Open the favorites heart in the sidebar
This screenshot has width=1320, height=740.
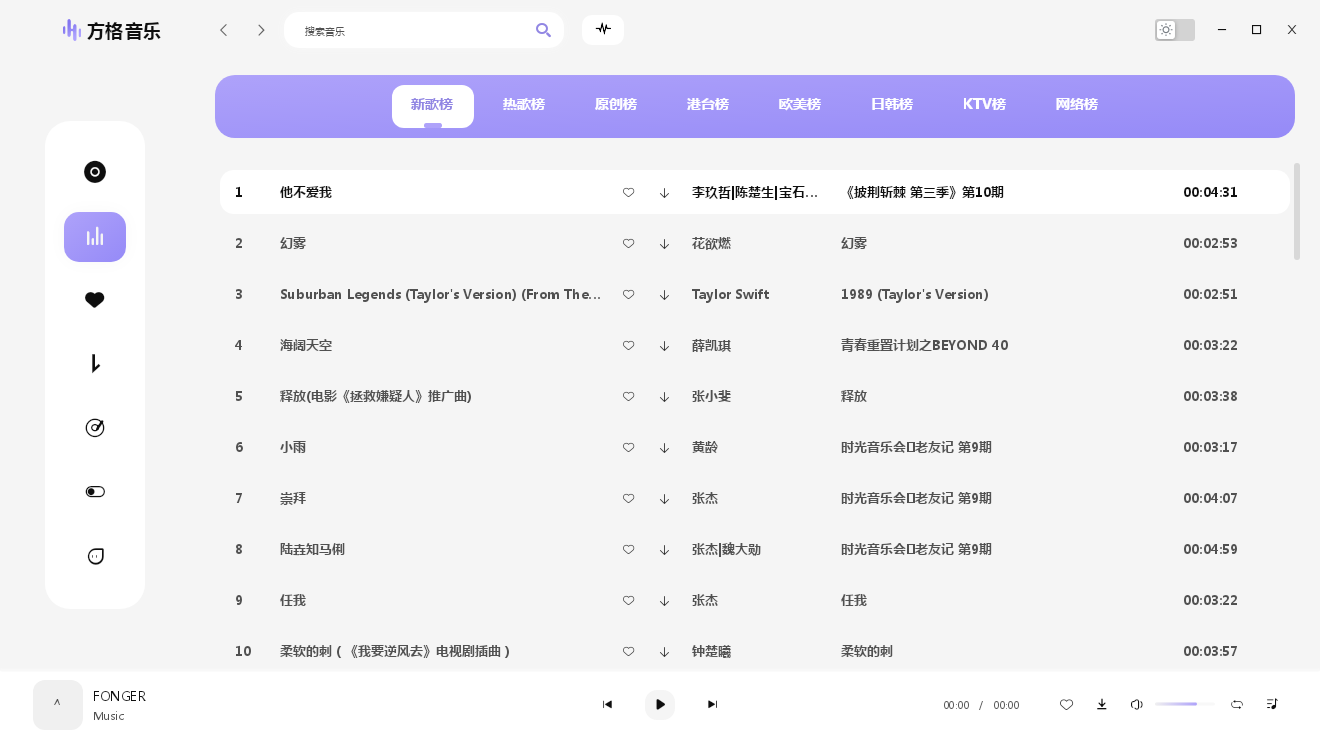click(x=95, y=300)
